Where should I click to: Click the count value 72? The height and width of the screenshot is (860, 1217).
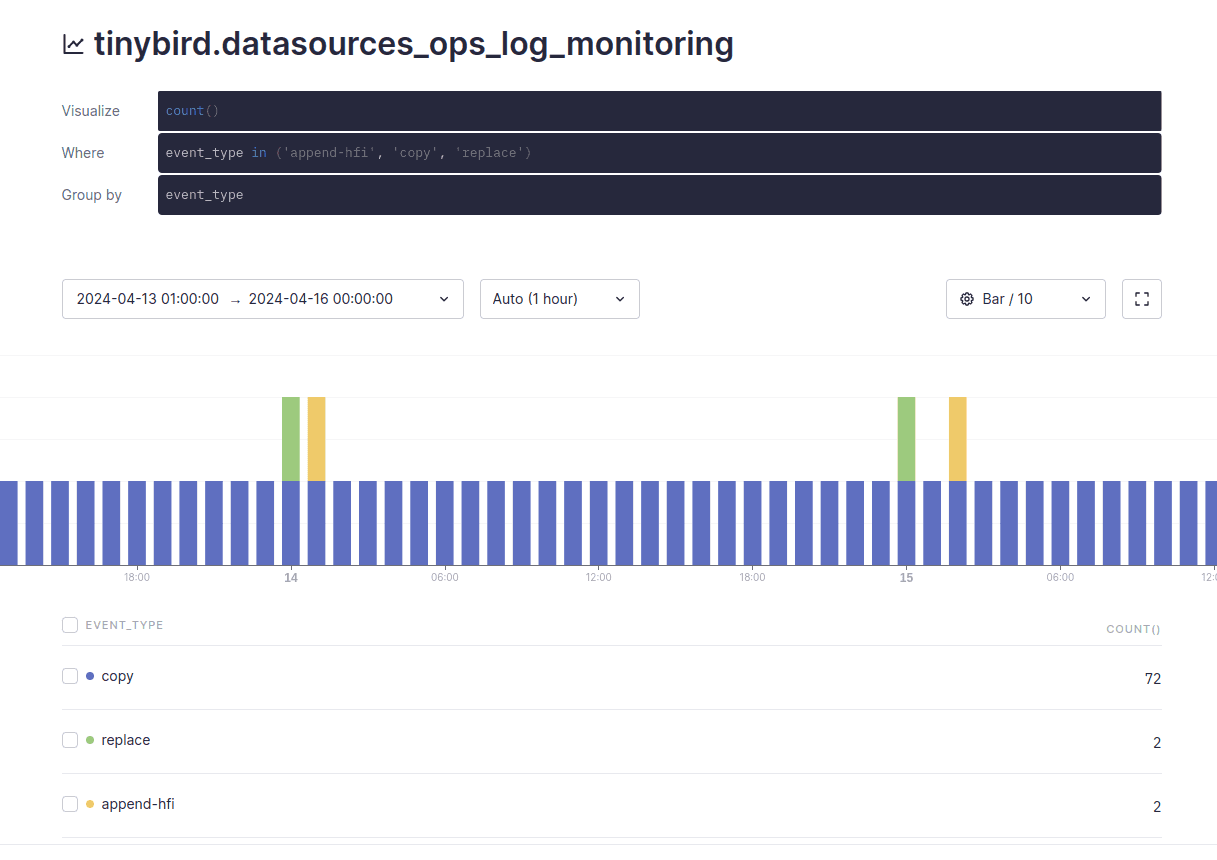(1153, 679)
